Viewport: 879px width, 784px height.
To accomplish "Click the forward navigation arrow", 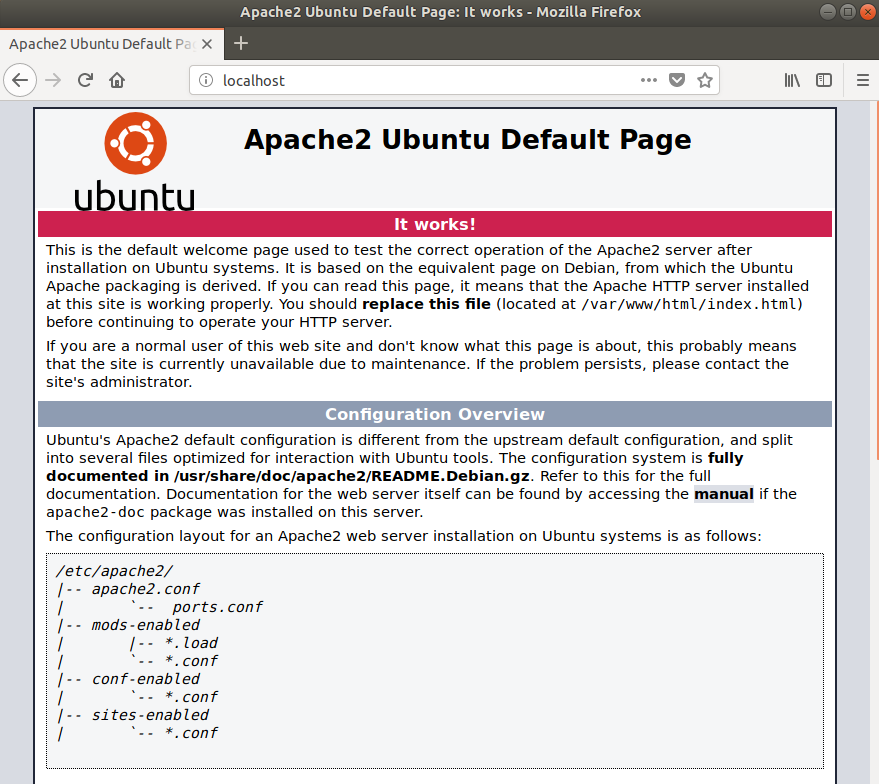I will pos(53,80).
